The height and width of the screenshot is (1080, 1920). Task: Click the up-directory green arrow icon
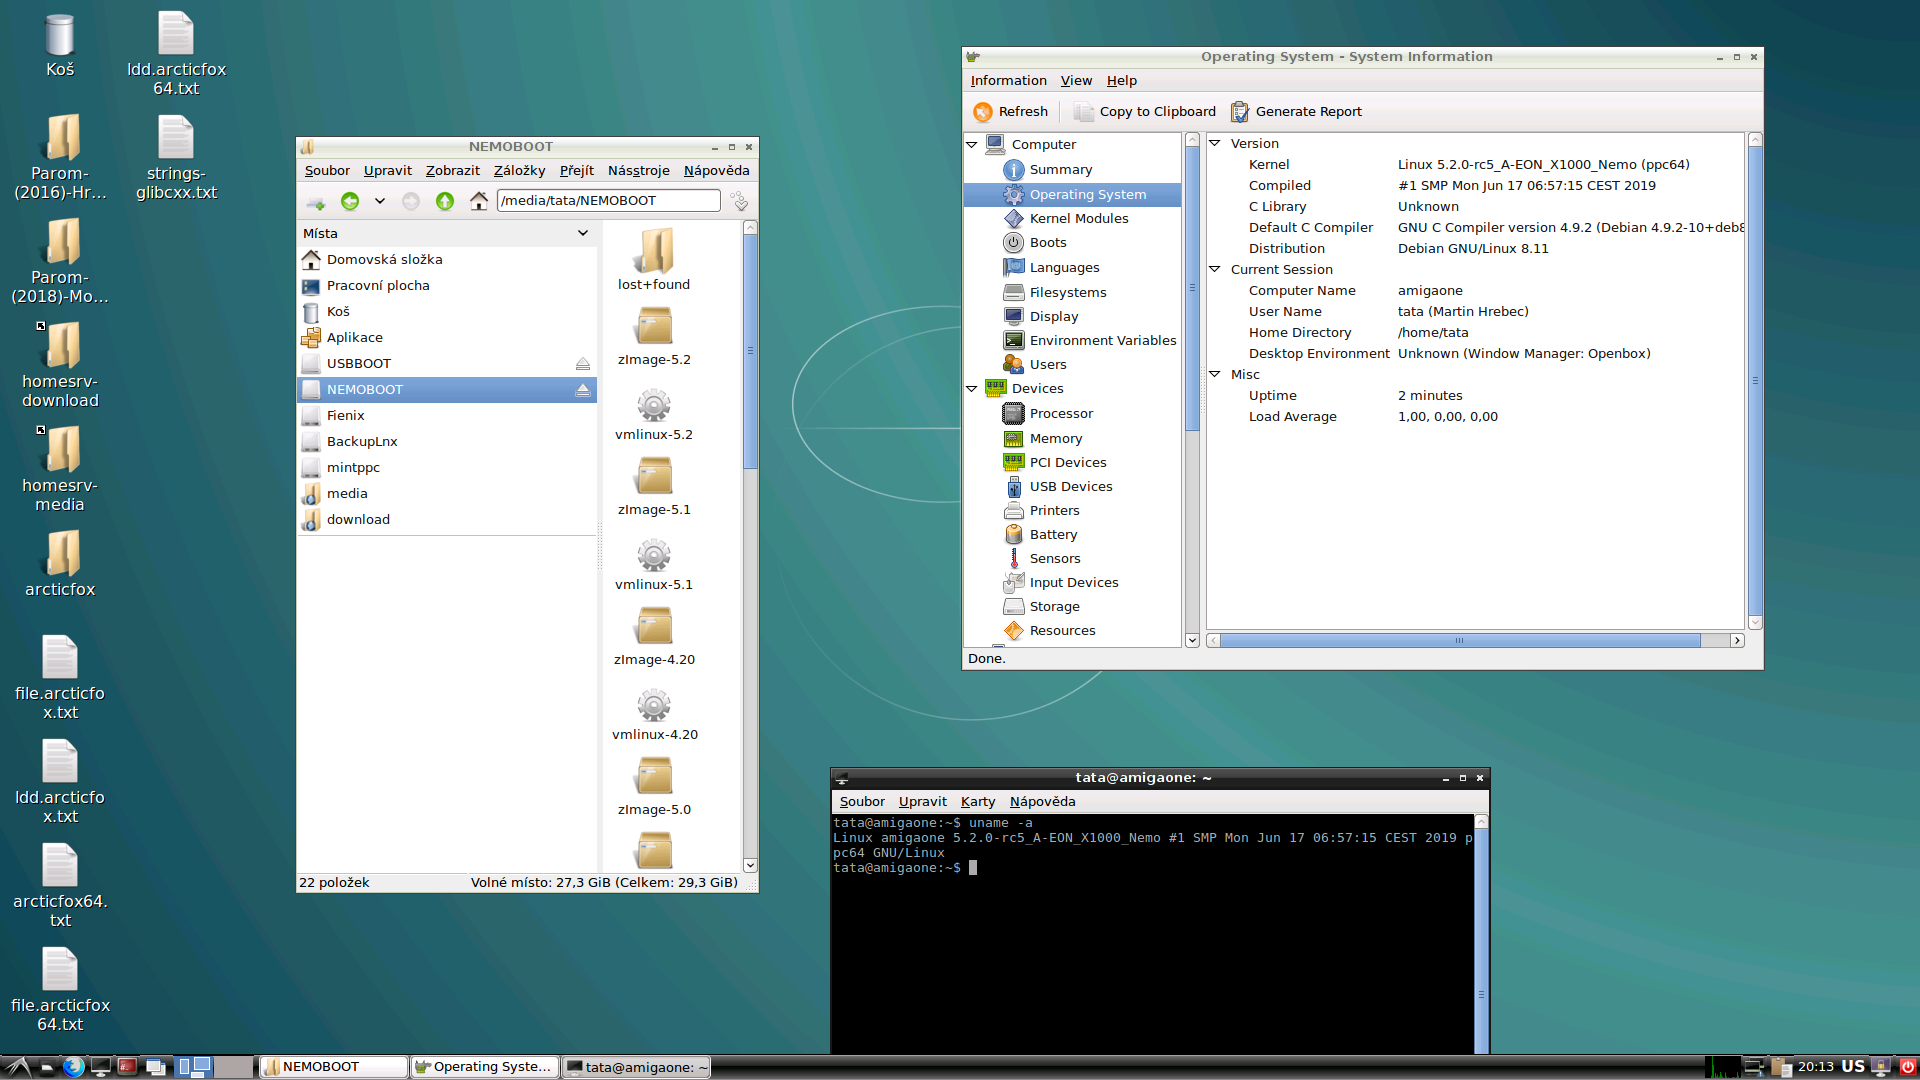pyautogui.click(x=445, y=201)
